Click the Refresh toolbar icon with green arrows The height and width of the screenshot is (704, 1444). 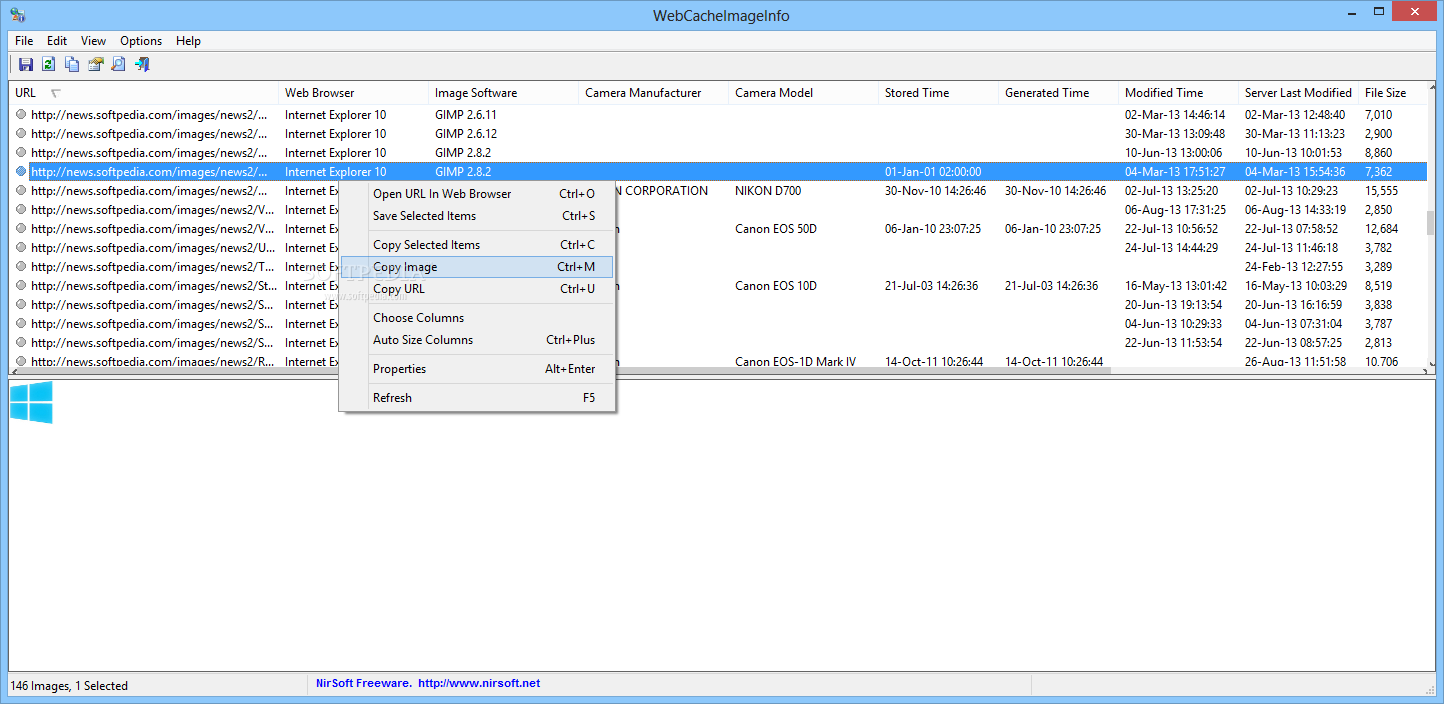(x=49, y=65)
